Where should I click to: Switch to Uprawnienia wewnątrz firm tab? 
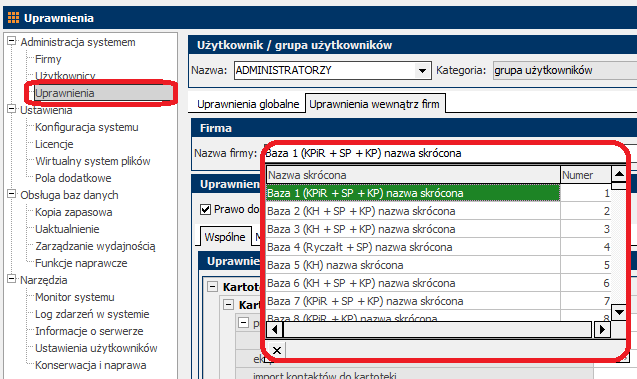pyautogui.click(x=374, y=104)
